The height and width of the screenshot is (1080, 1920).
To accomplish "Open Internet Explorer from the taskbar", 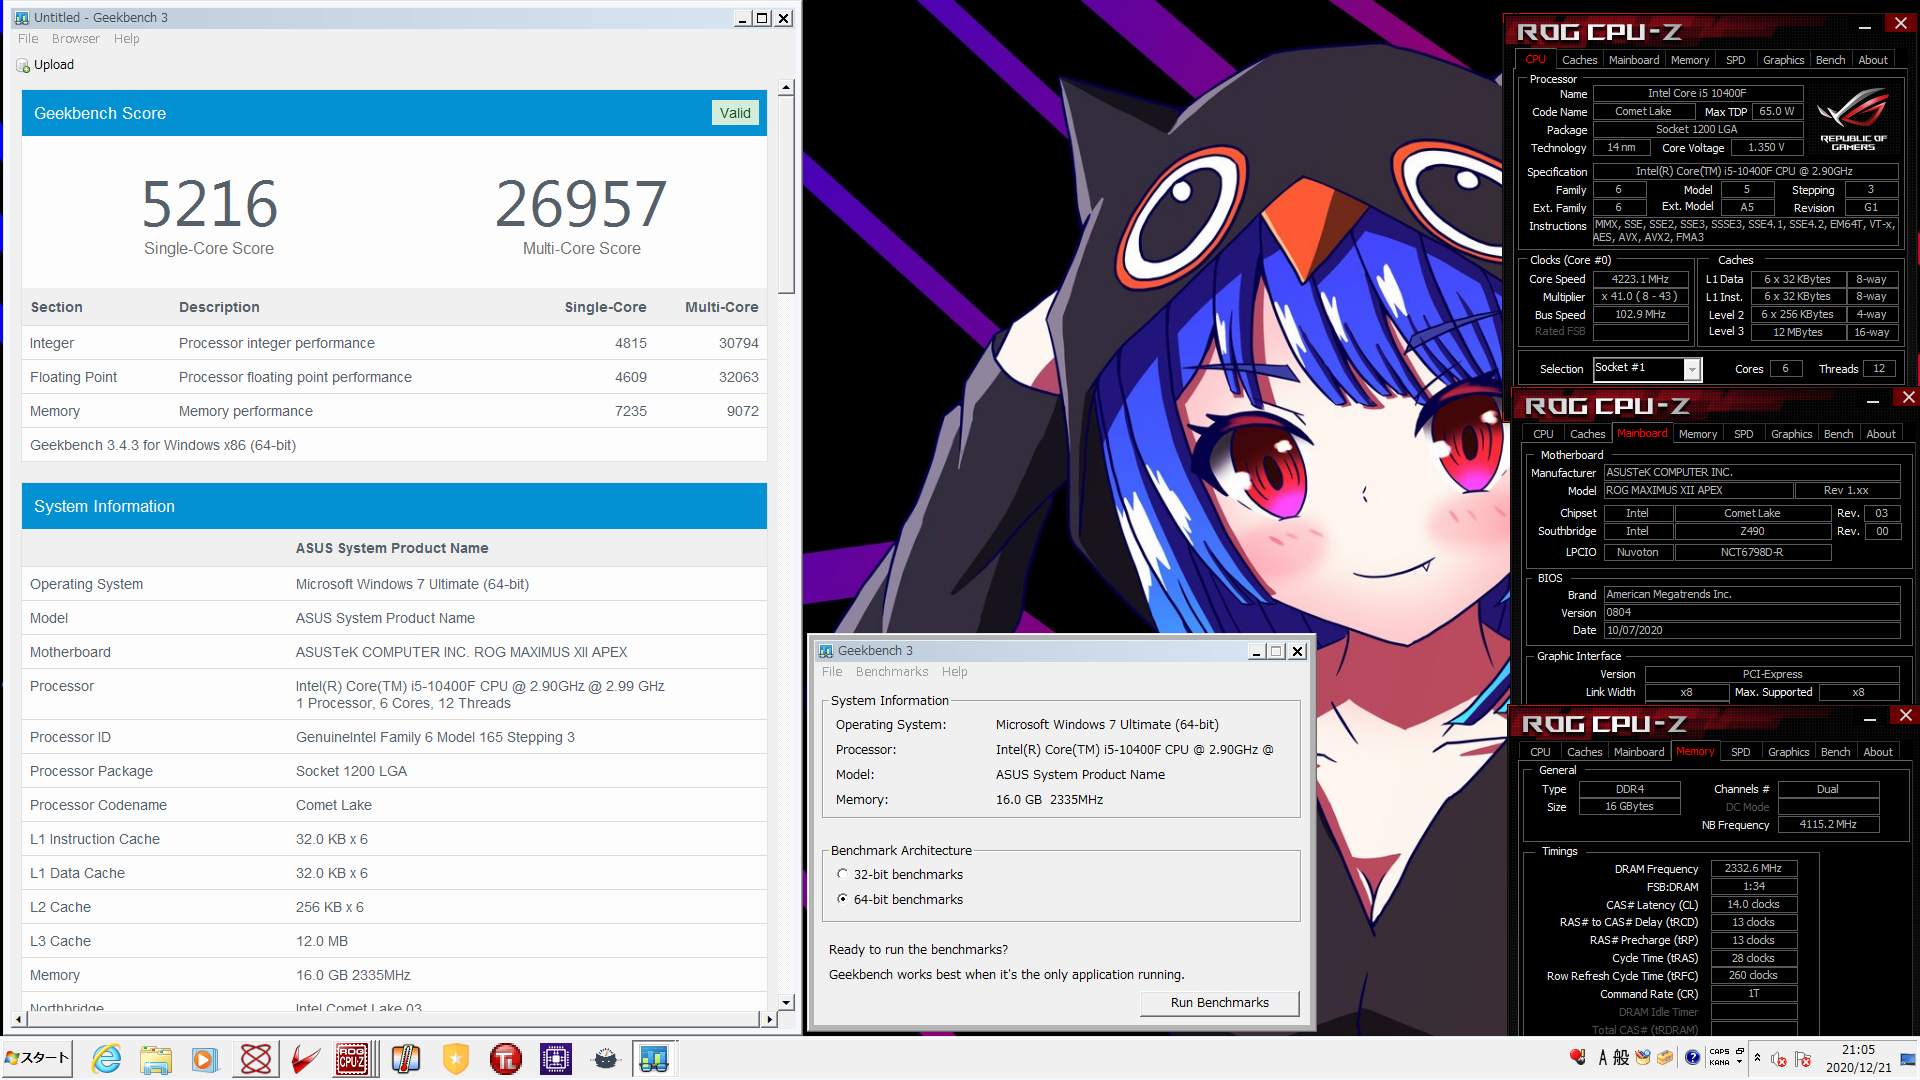I will click(x=106, y=1059).
